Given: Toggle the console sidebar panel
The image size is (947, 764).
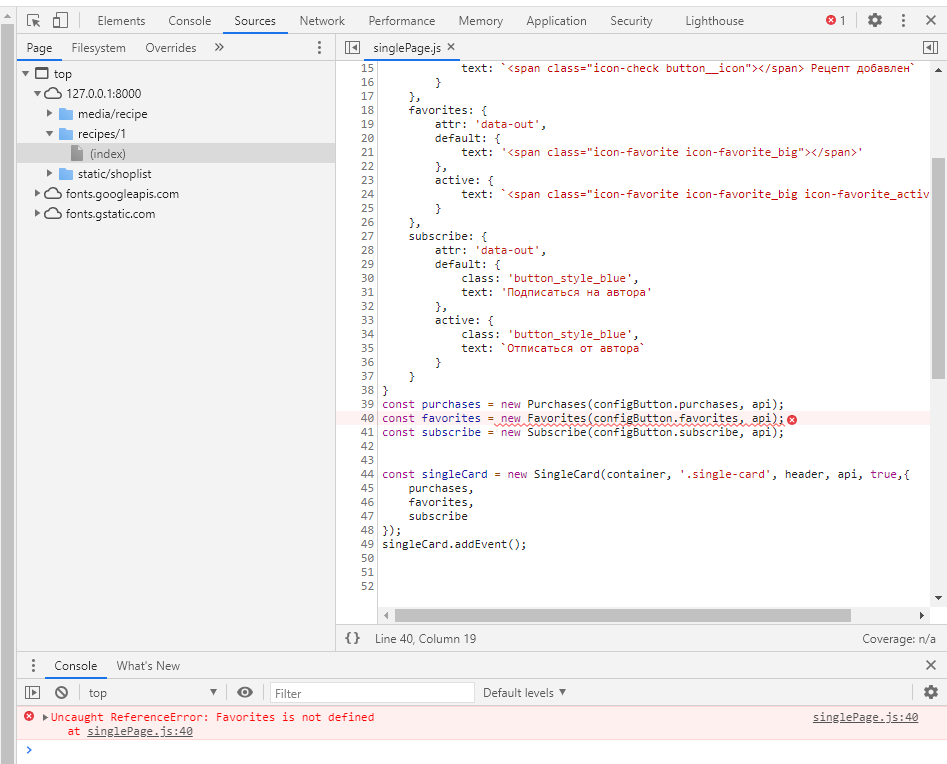Looking at the screenshot, I should [33, 692].
